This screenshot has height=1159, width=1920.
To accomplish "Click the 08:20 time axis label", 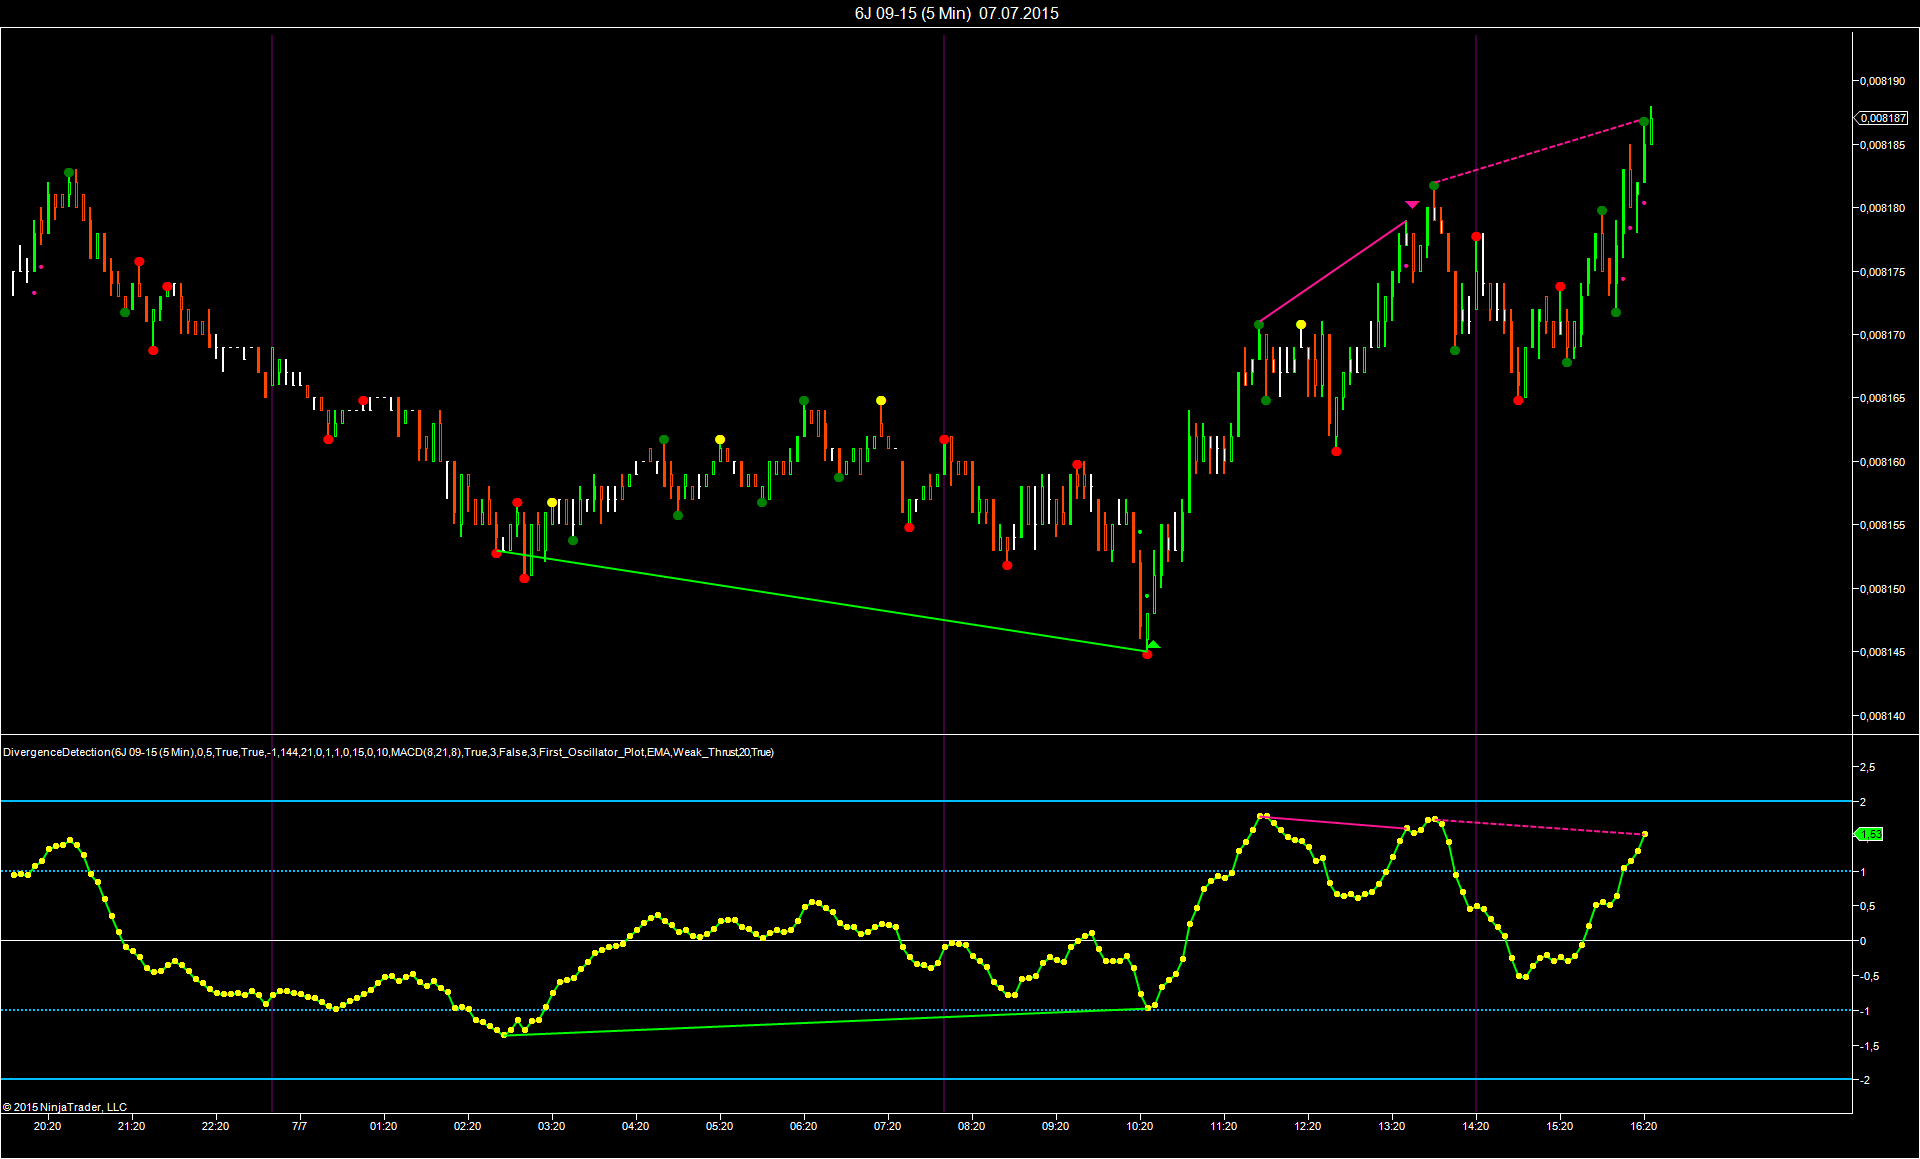I will (971, 1126).
